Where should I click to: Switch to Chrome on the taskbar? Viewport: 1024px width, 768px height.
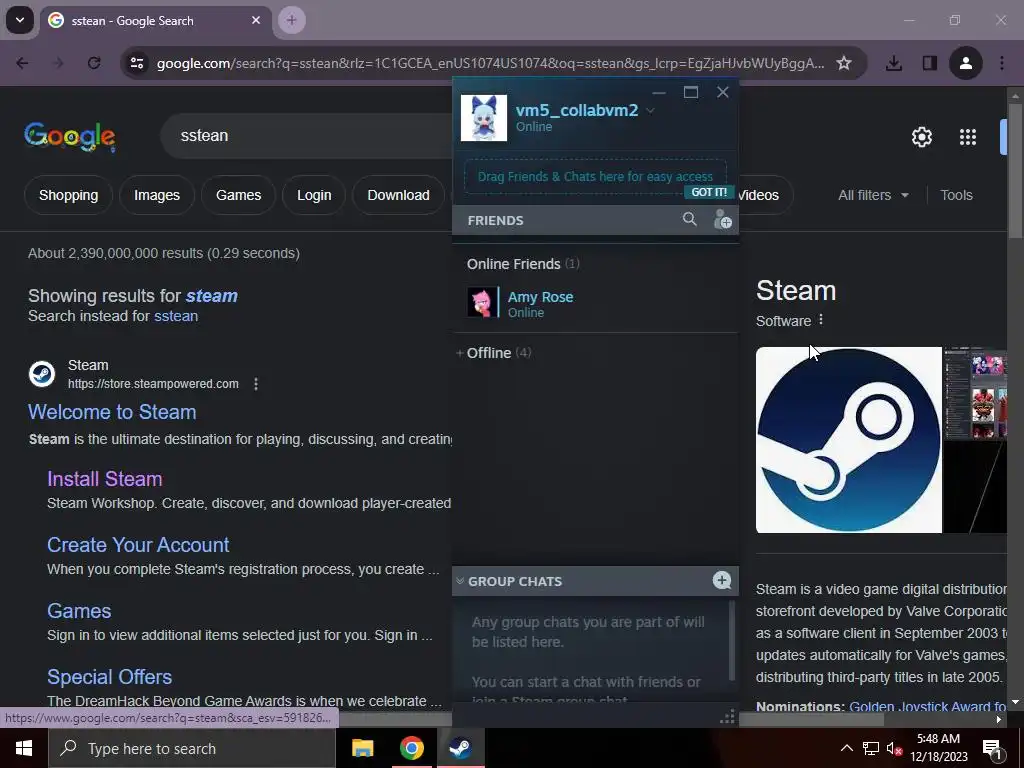[x=411, y=748]
